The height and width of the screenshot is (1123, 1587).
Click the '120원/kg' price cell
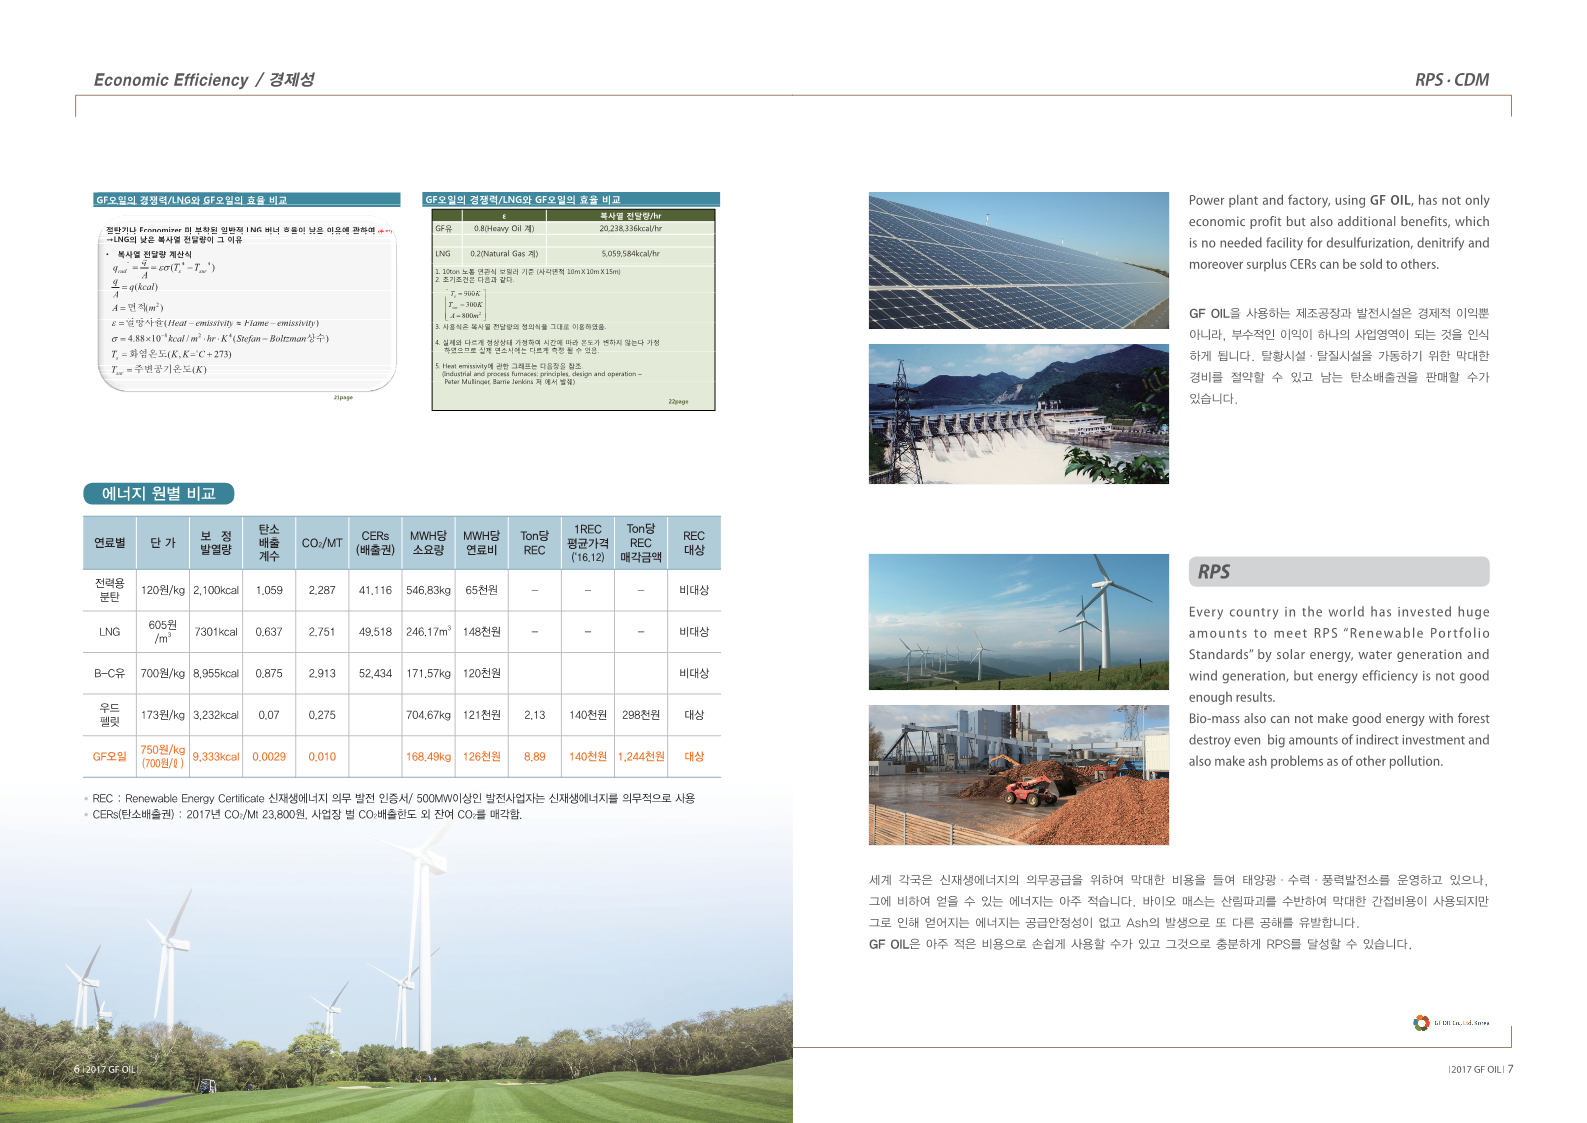[163, 590]
